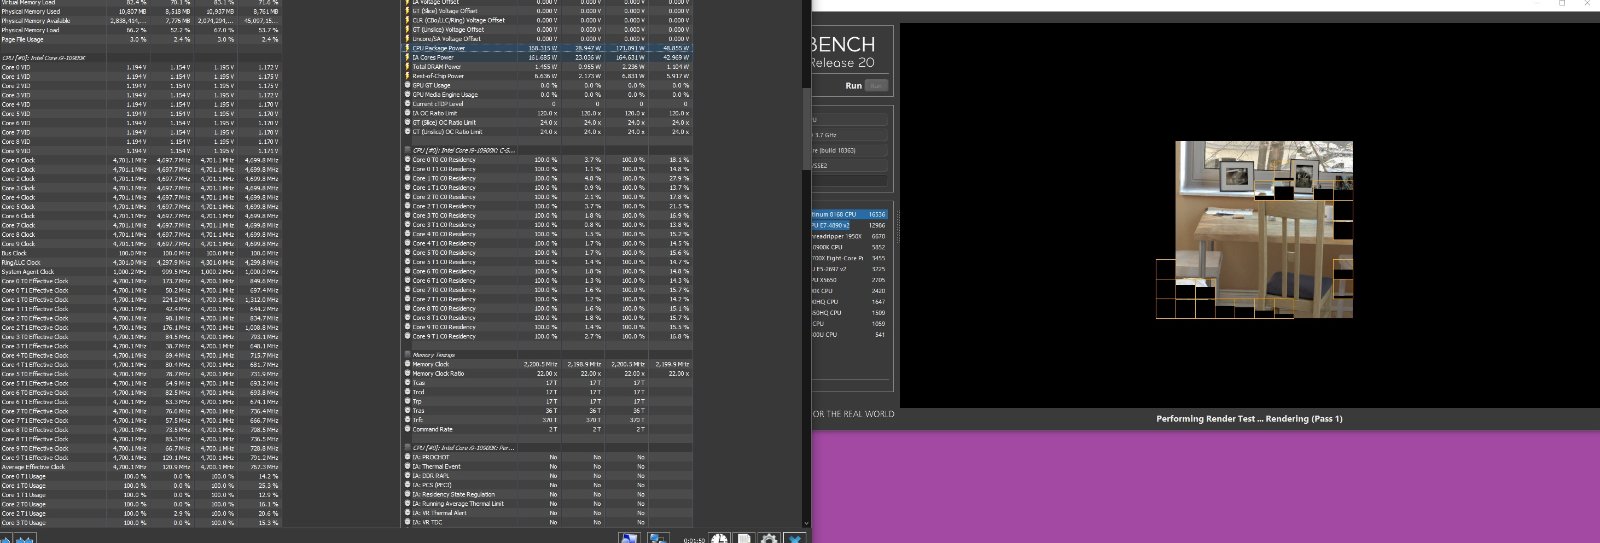Click the sensor icon beside Command Rate
The width and height of the screenshot is (1600, 543).
(408, 429)
